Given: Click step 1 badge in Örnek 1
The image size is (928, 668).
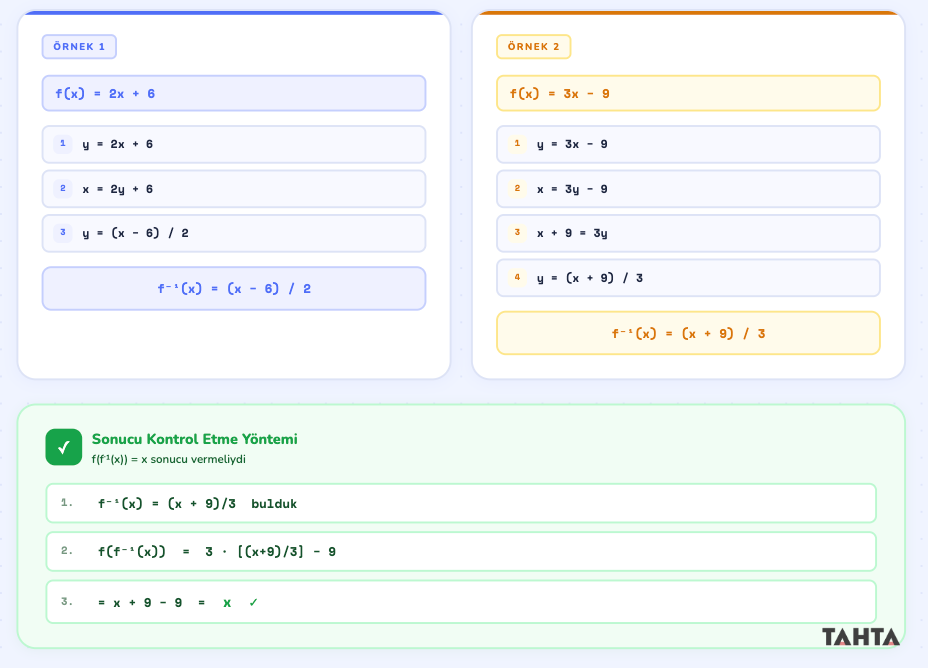Looking at the screenshot, I should 63,144.
